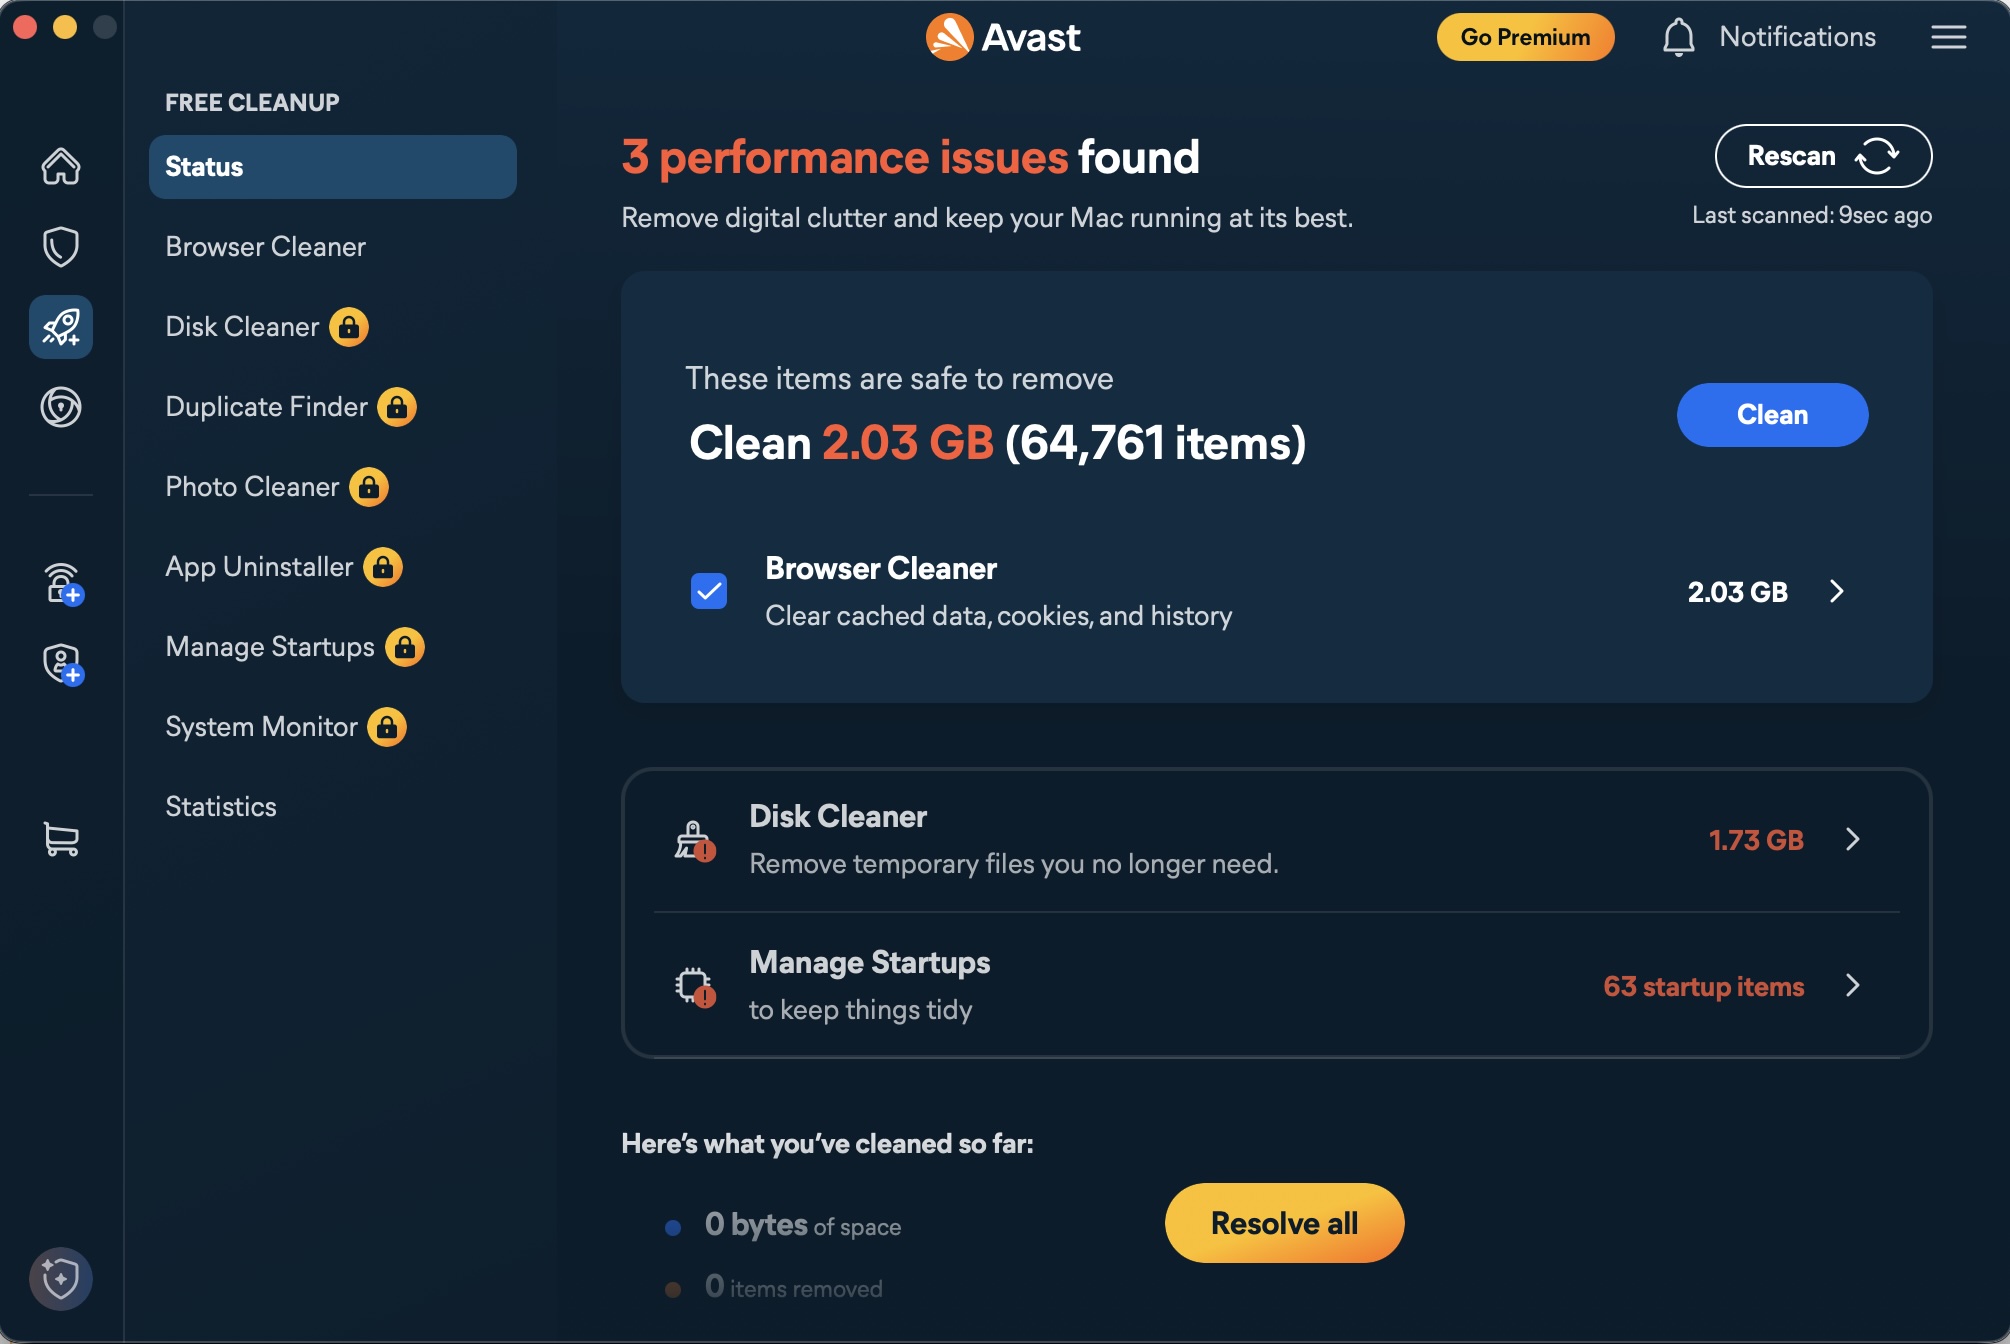Uncheck the Browser Cleaner checkbox
The image size is (2010, 1344).
(709, 591)
